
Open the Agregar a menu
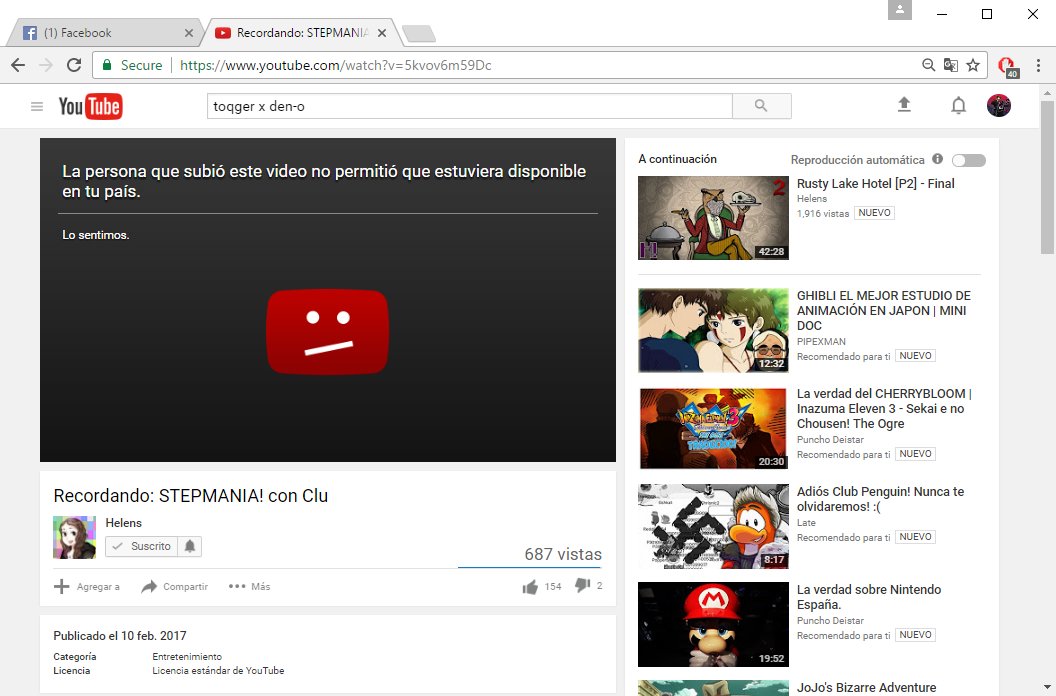pyautogui.click(x=86, y=587)
